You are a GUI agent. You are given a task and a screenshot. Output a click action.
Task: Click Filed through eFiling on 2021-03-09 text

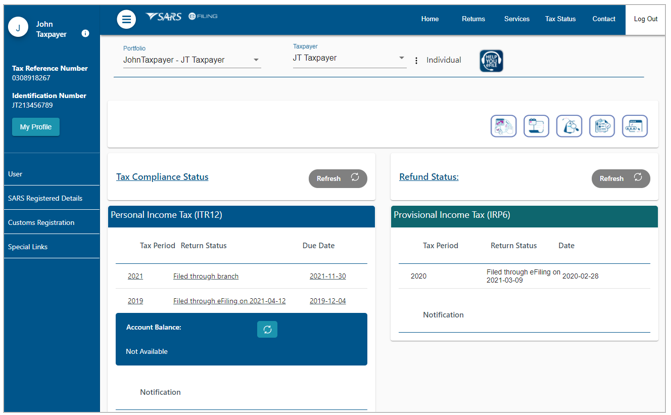click(x=523, y=276)
